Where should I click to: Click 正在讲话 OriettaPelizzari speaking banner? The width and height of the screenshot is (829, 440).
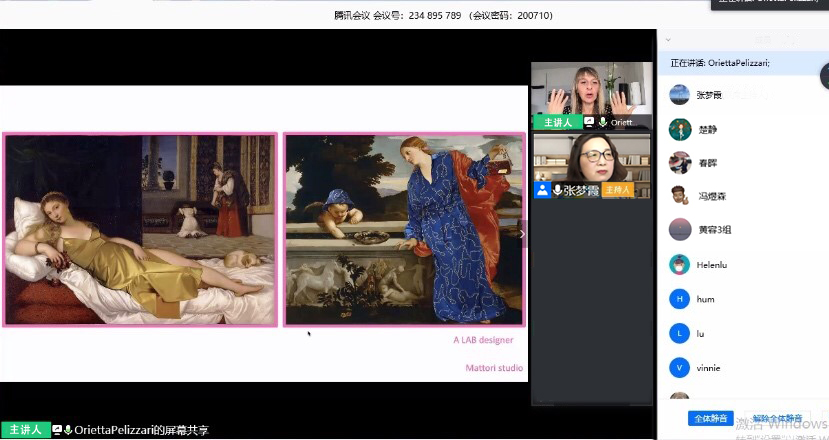[743, 63]
